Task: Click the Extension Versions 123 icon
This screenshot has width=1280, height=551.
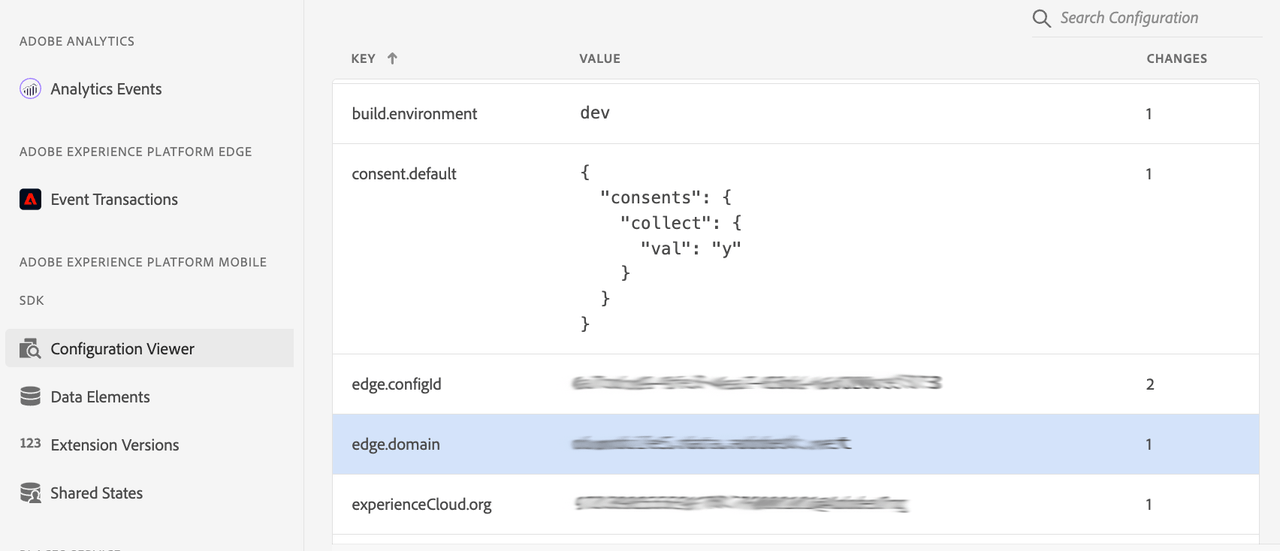Action: pyautogui.click(x=30, y=443)
